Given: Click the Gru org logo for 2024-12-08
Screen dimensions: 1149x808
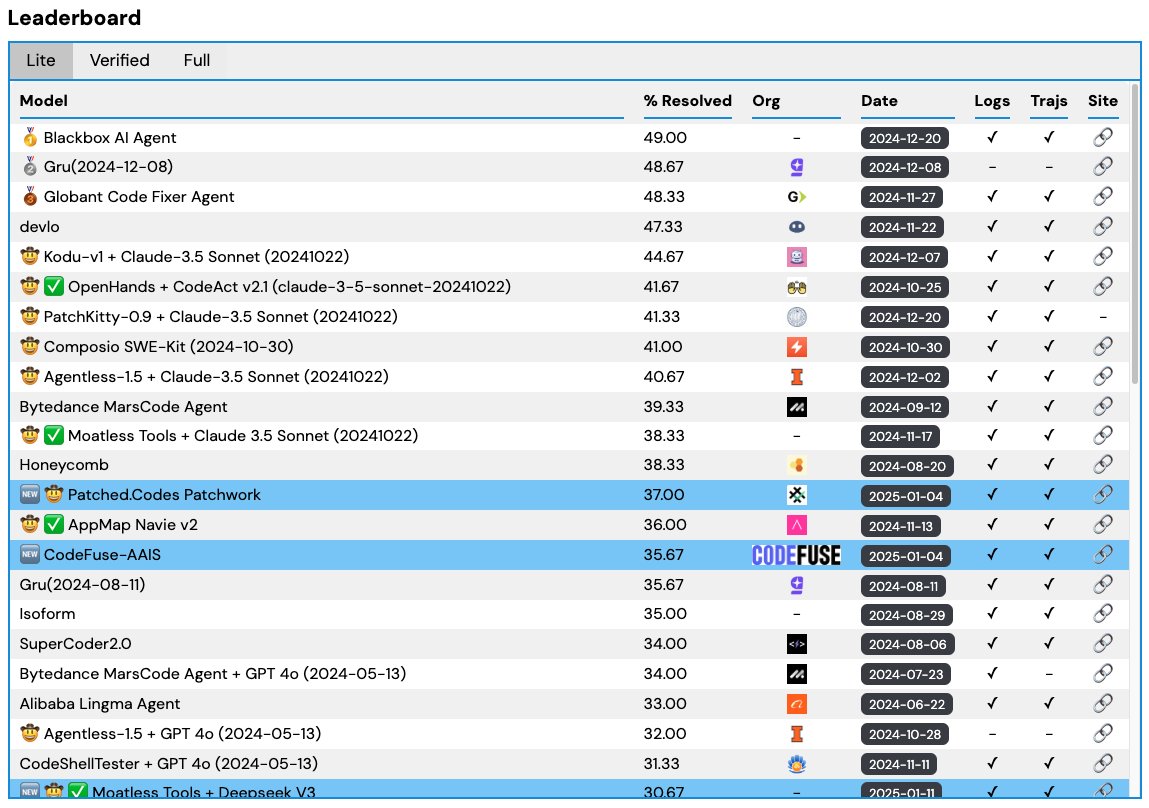Looking at the screenshot, I should [x=797, y=167].
